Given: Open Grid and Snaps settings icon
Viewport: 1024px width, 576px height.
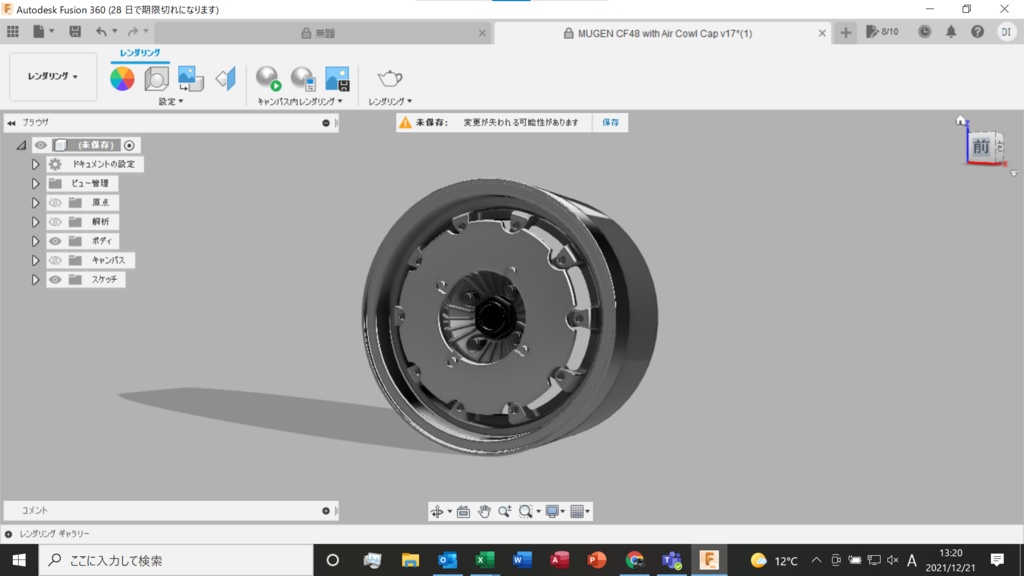Looking at the screenshot, I should tap(577, 511).
